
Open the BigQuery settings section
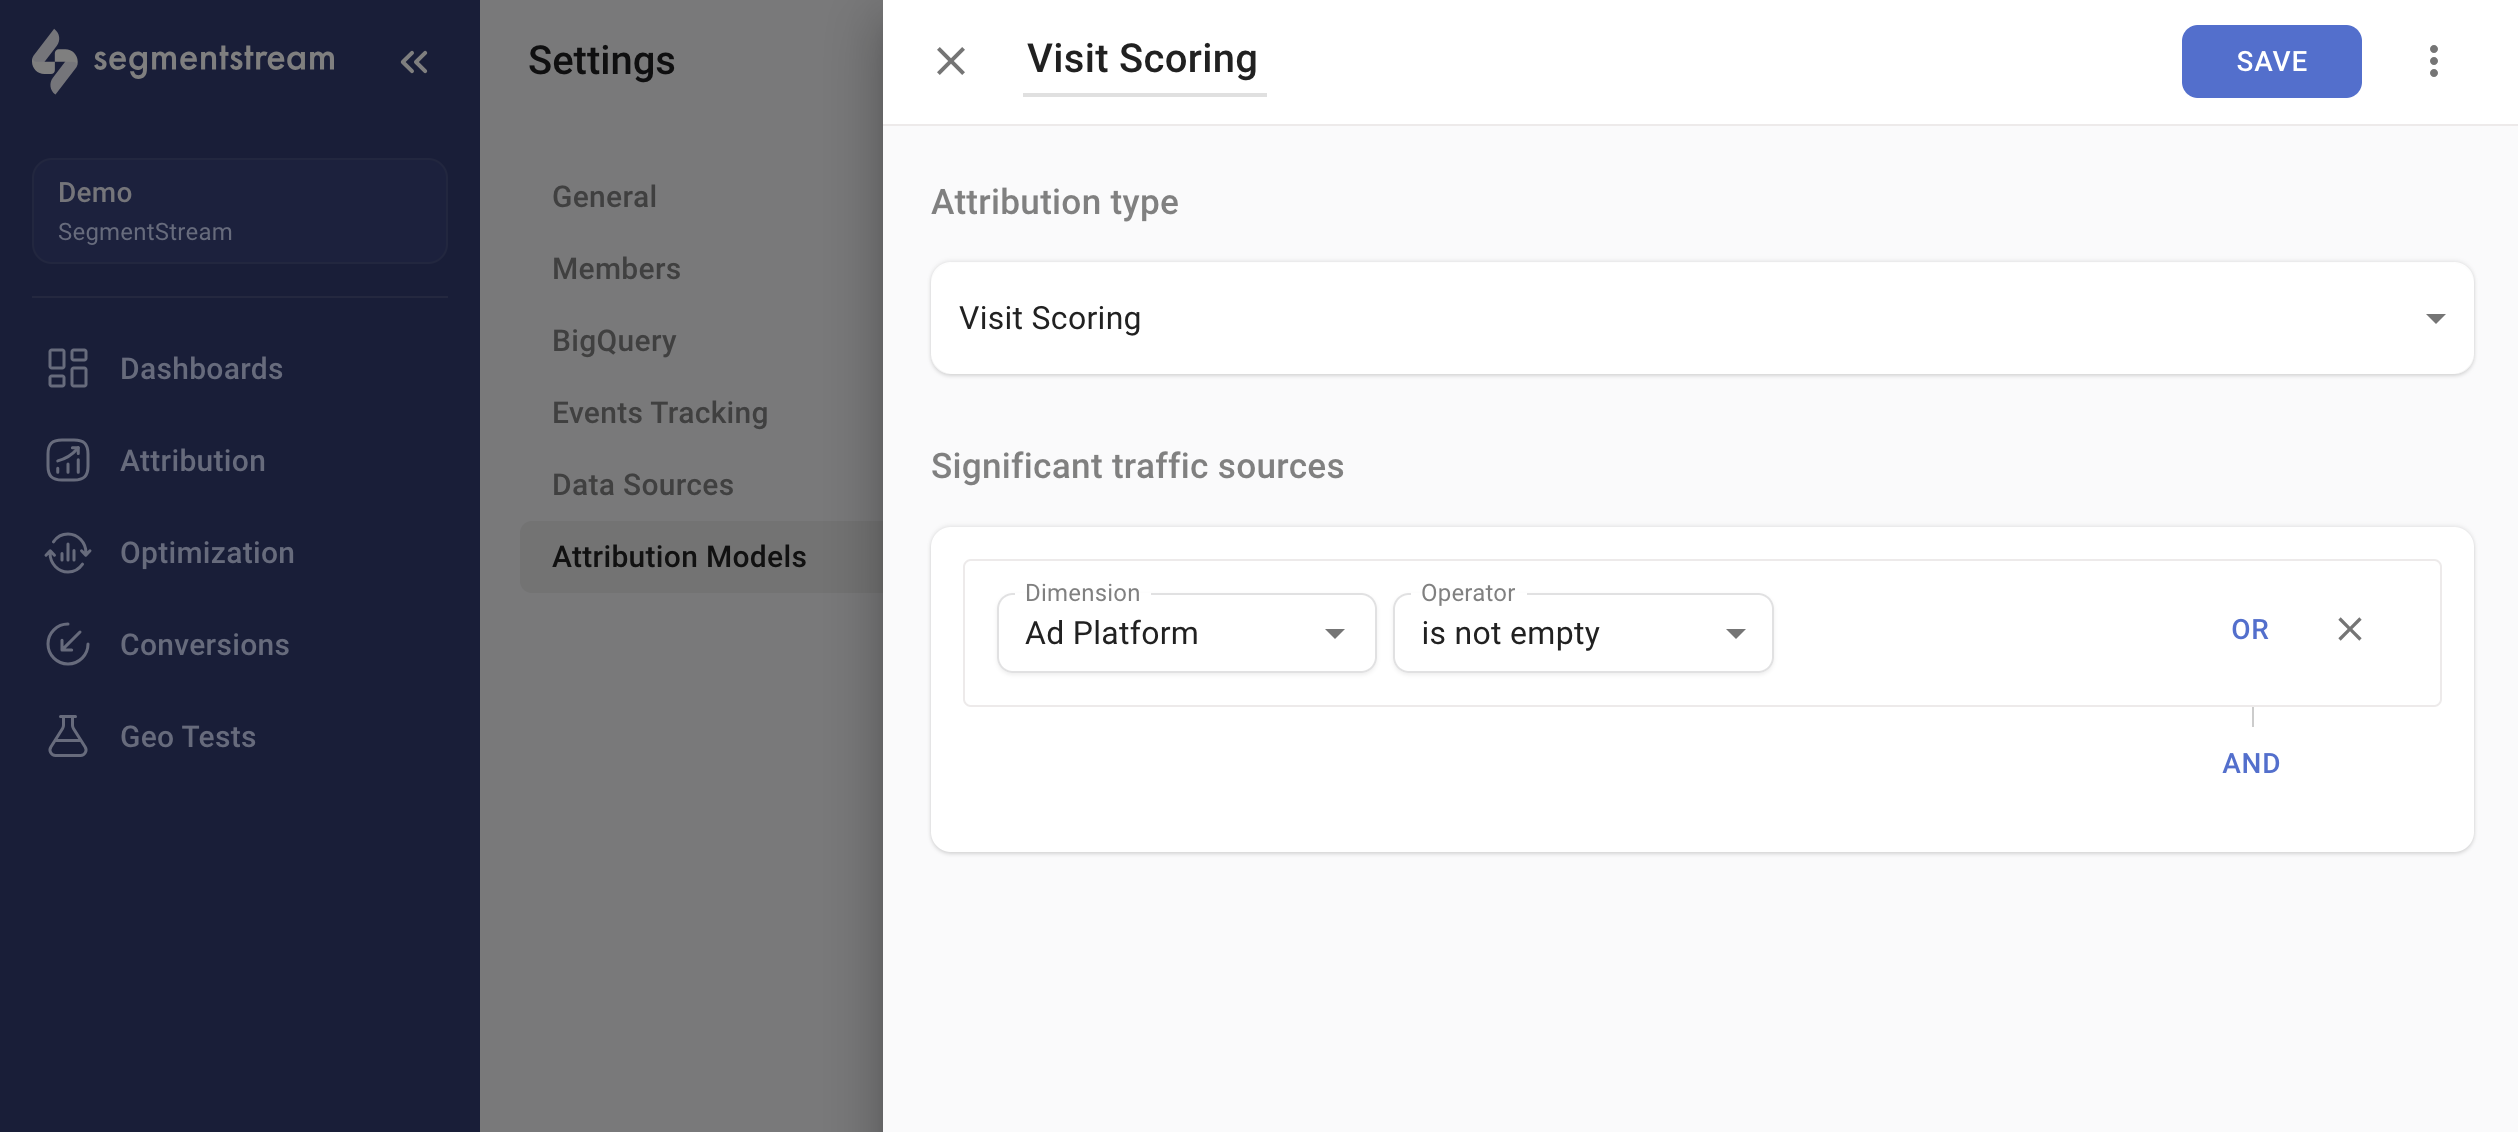pyautogui.click(x=614, y=340)
